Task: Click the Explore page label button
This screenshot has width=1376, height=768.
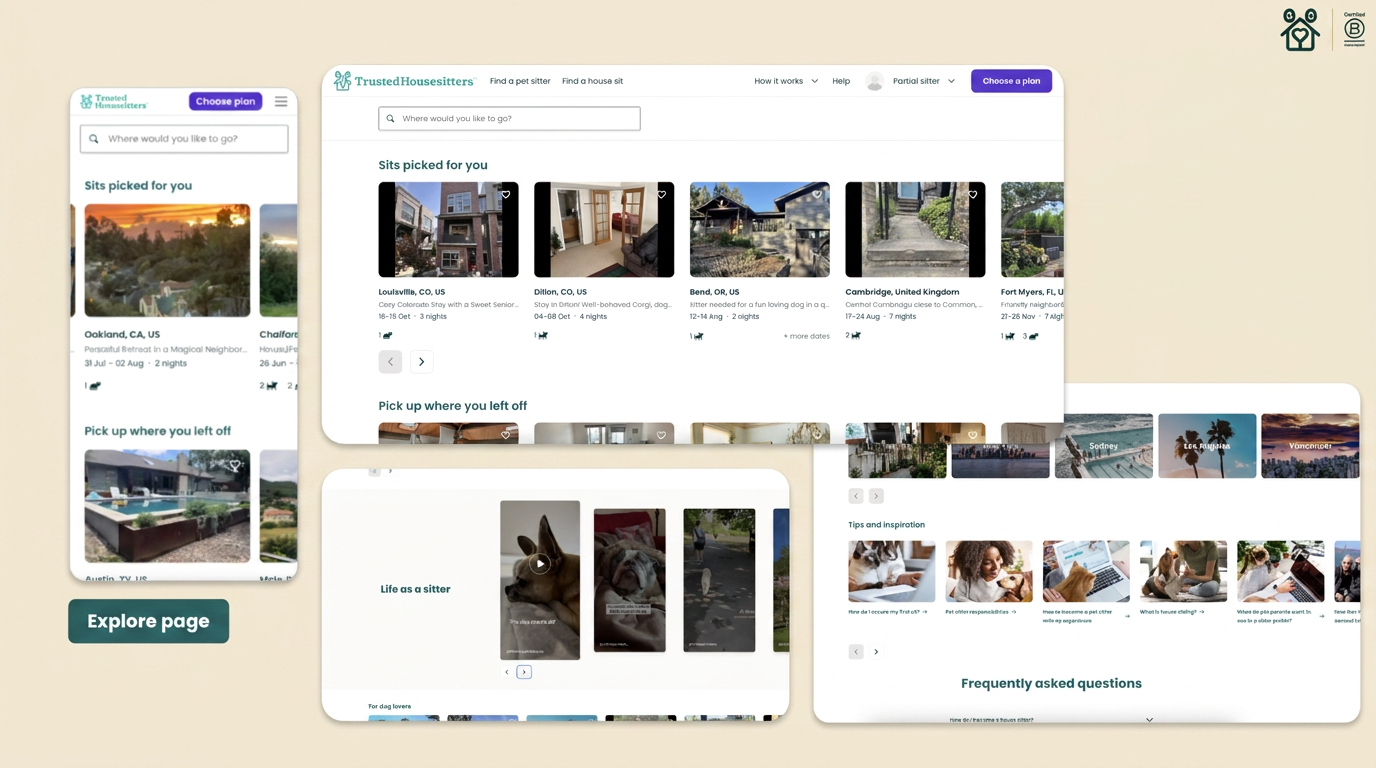Action: [148, 621]
